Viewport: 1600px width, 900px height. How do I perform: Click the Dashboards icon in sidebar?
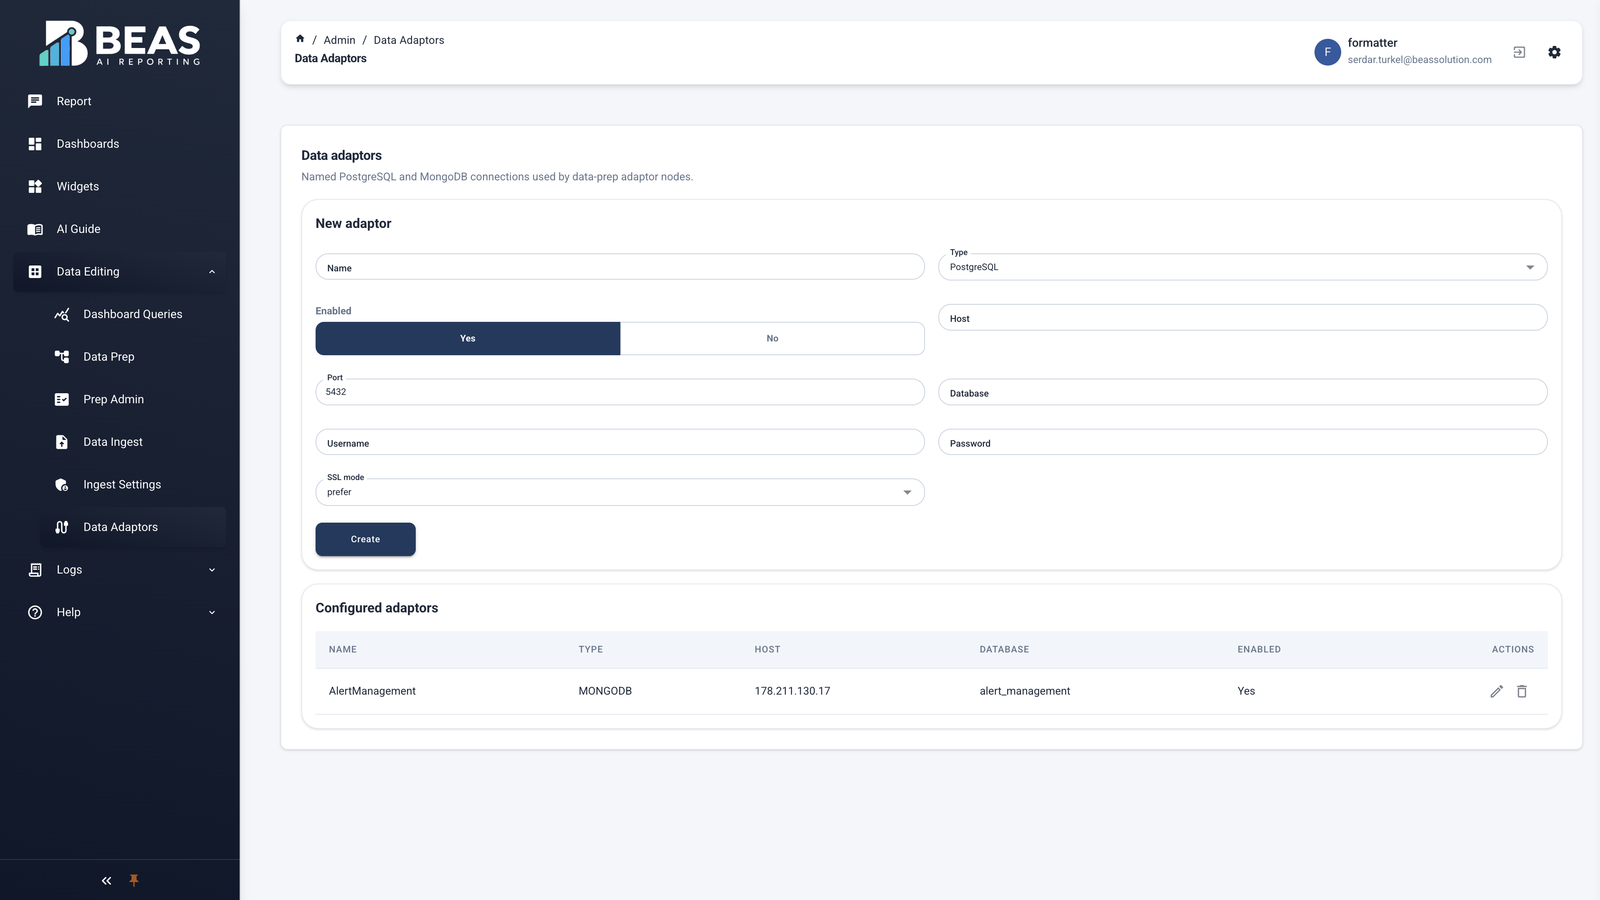(35, 144)
